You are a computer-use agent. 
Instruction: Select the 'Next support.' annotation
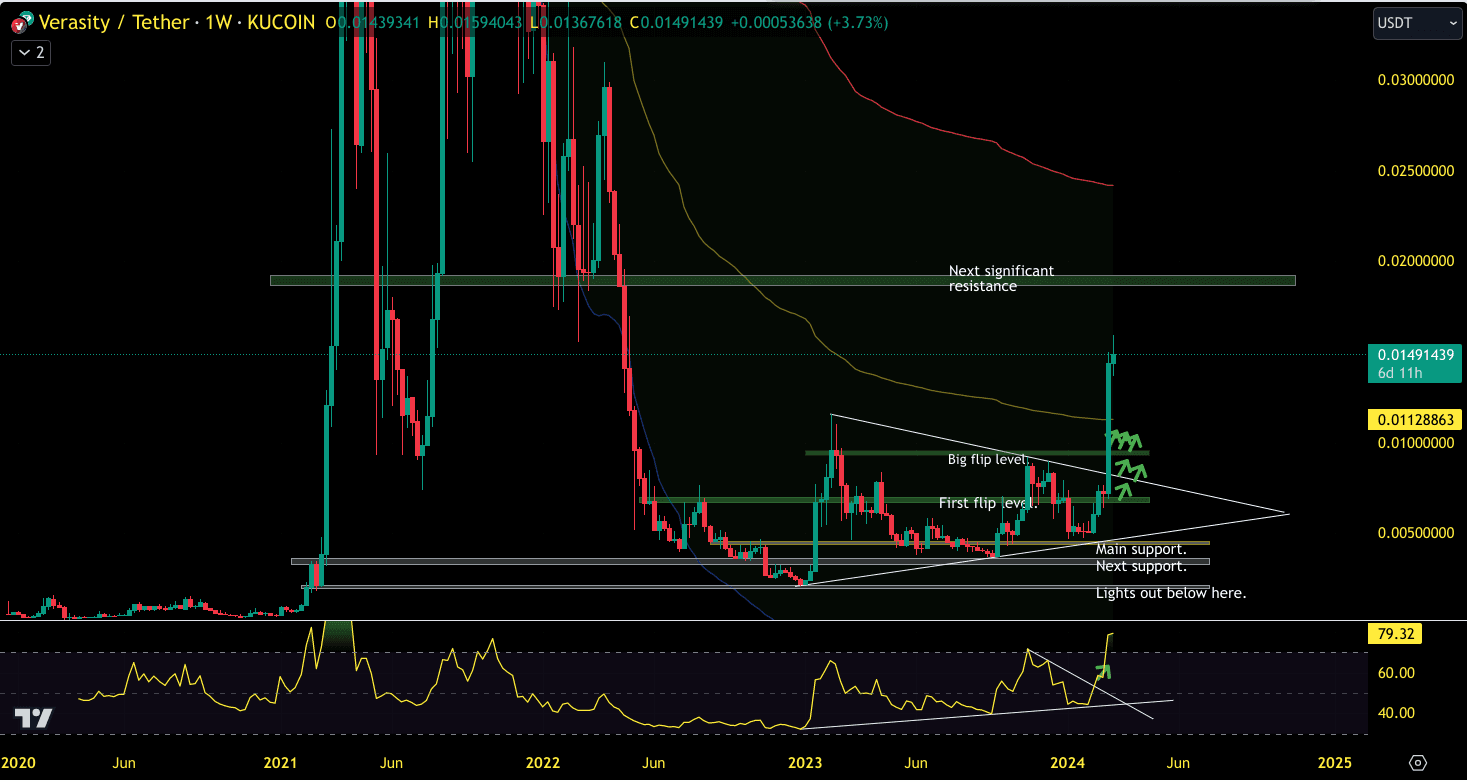[1141, 566]
